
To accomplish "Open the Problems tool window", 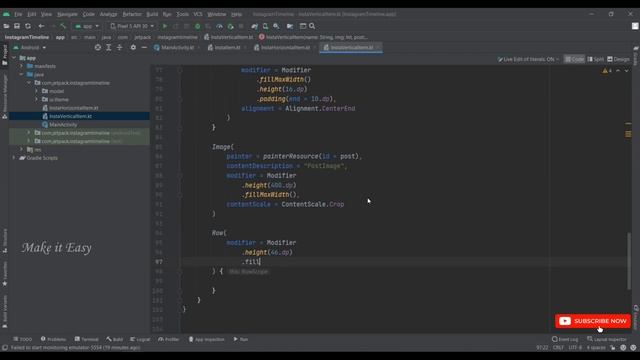I will pyautogui.click(x=53, y=339).
